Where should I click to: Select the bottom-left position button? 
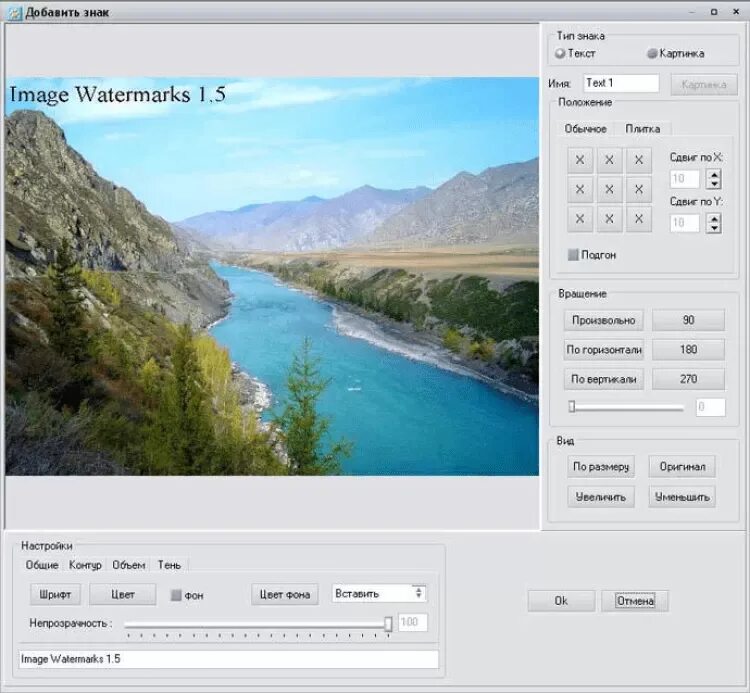pyautogui.click(x=580, y=219)
